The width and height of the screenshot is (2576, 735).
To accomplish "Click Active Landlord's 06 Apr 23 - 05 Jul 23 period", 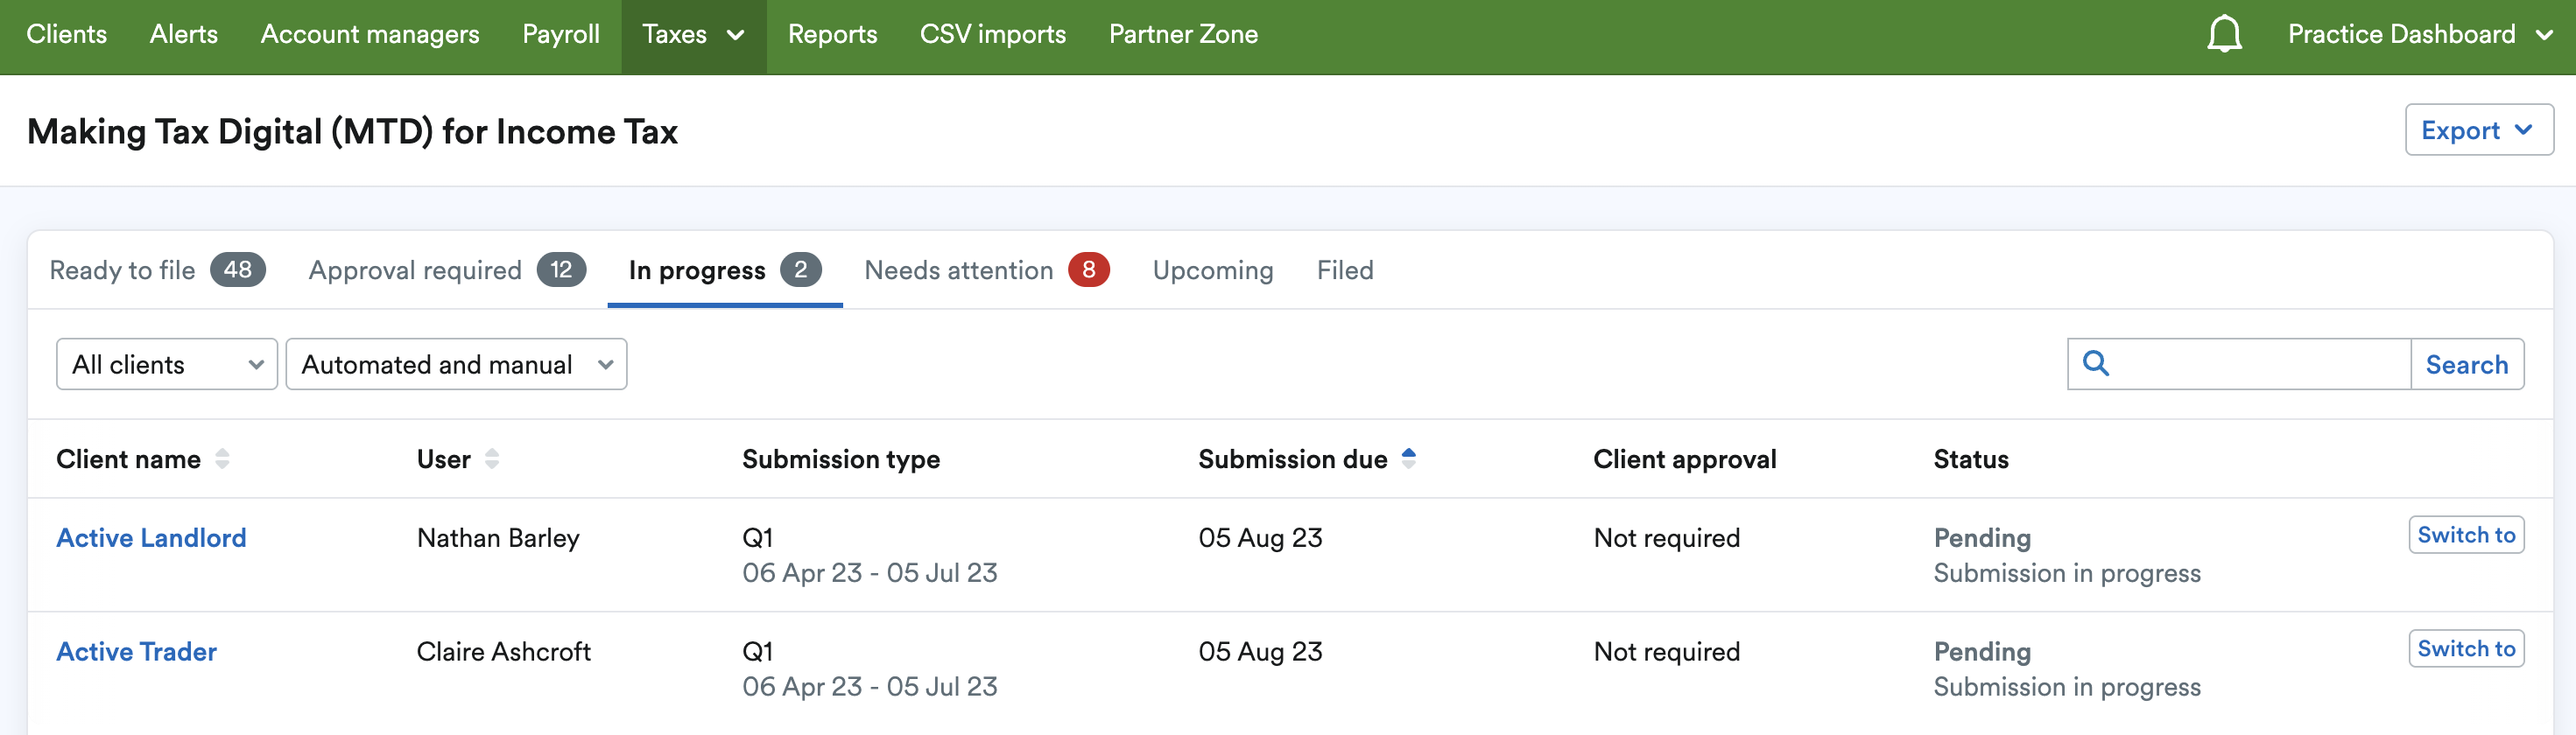I will tap(869, 573).
